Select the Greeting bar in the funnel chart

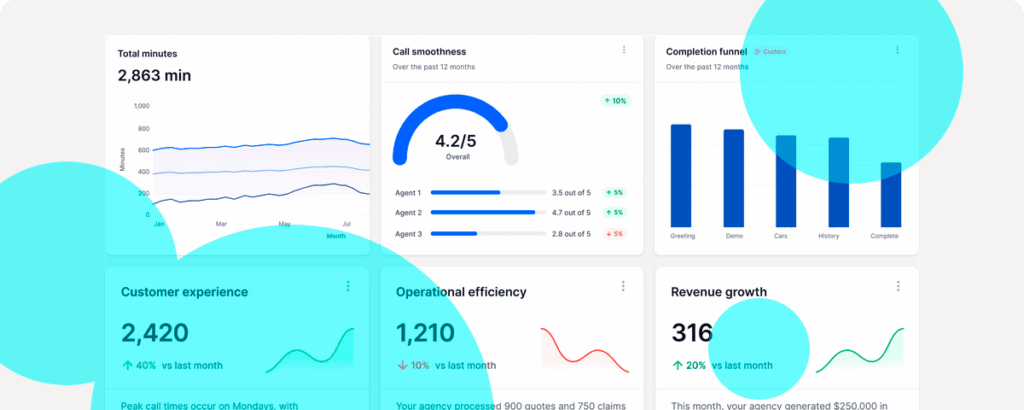[681, 175]
